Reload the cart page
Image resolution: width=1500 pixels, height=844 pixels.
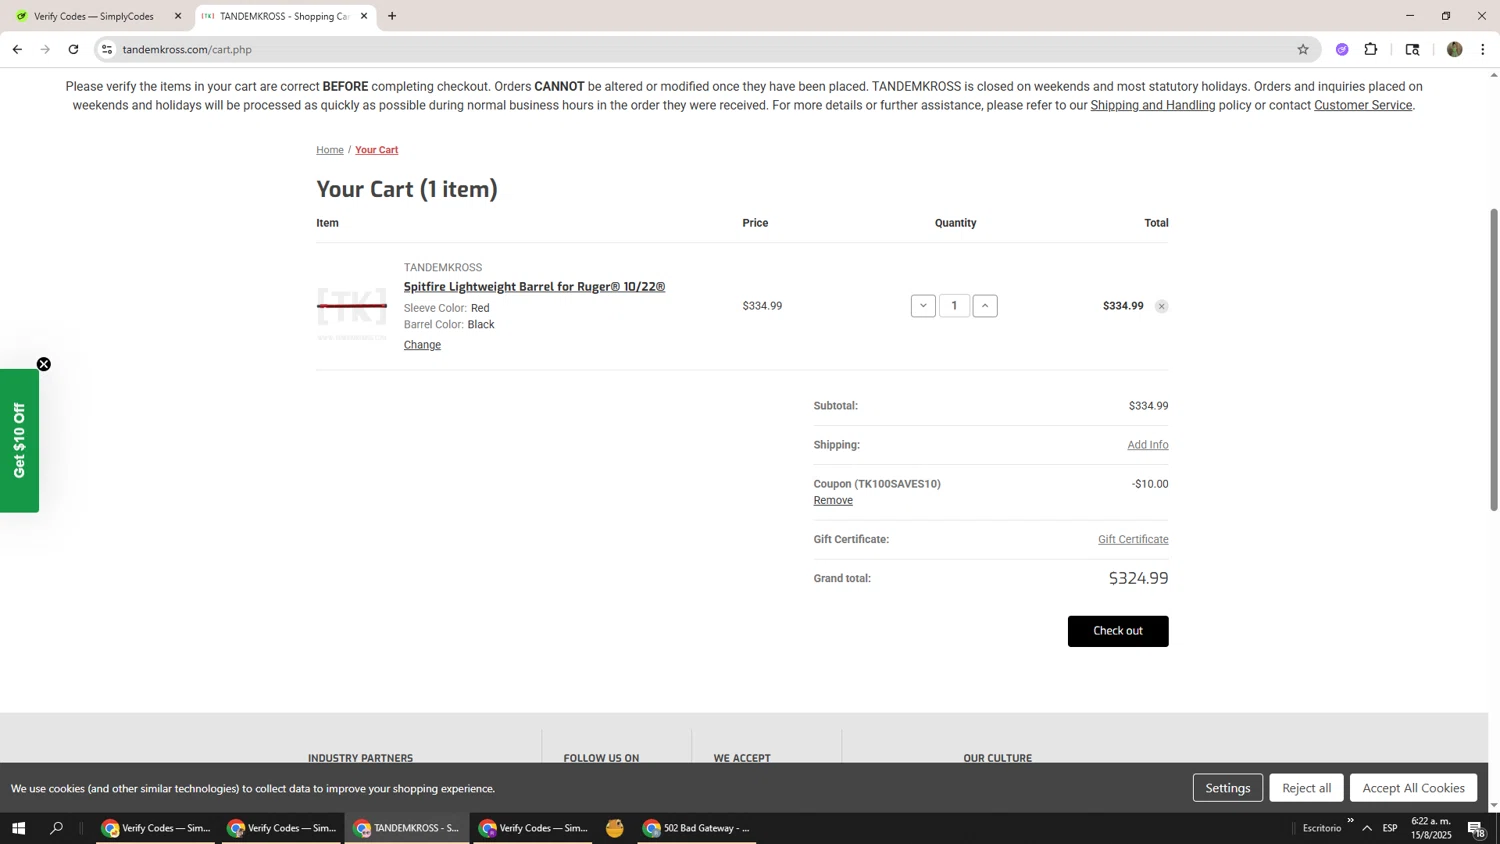tap(73, 49)
